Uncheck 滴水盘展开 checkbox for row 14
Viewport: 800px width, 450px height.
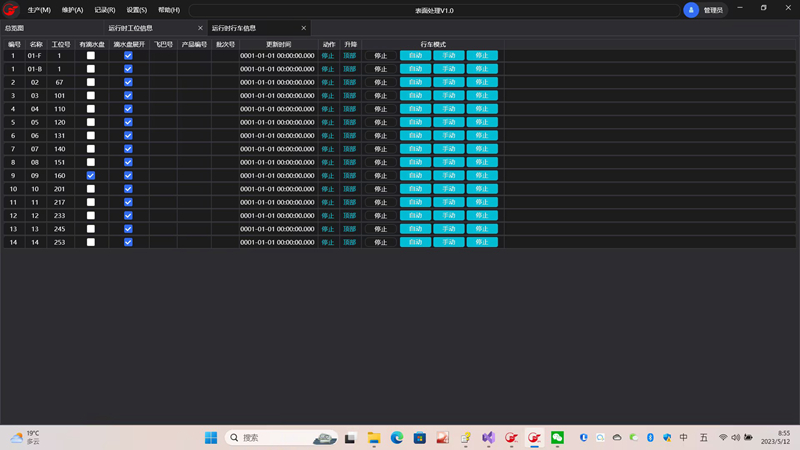(x=128, y=242)
